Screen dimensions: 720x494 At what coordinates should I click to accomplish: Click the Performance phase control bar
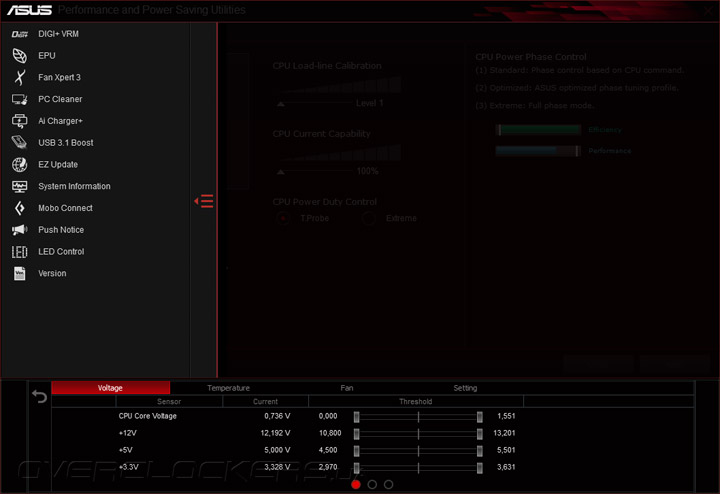coord(539,151)
